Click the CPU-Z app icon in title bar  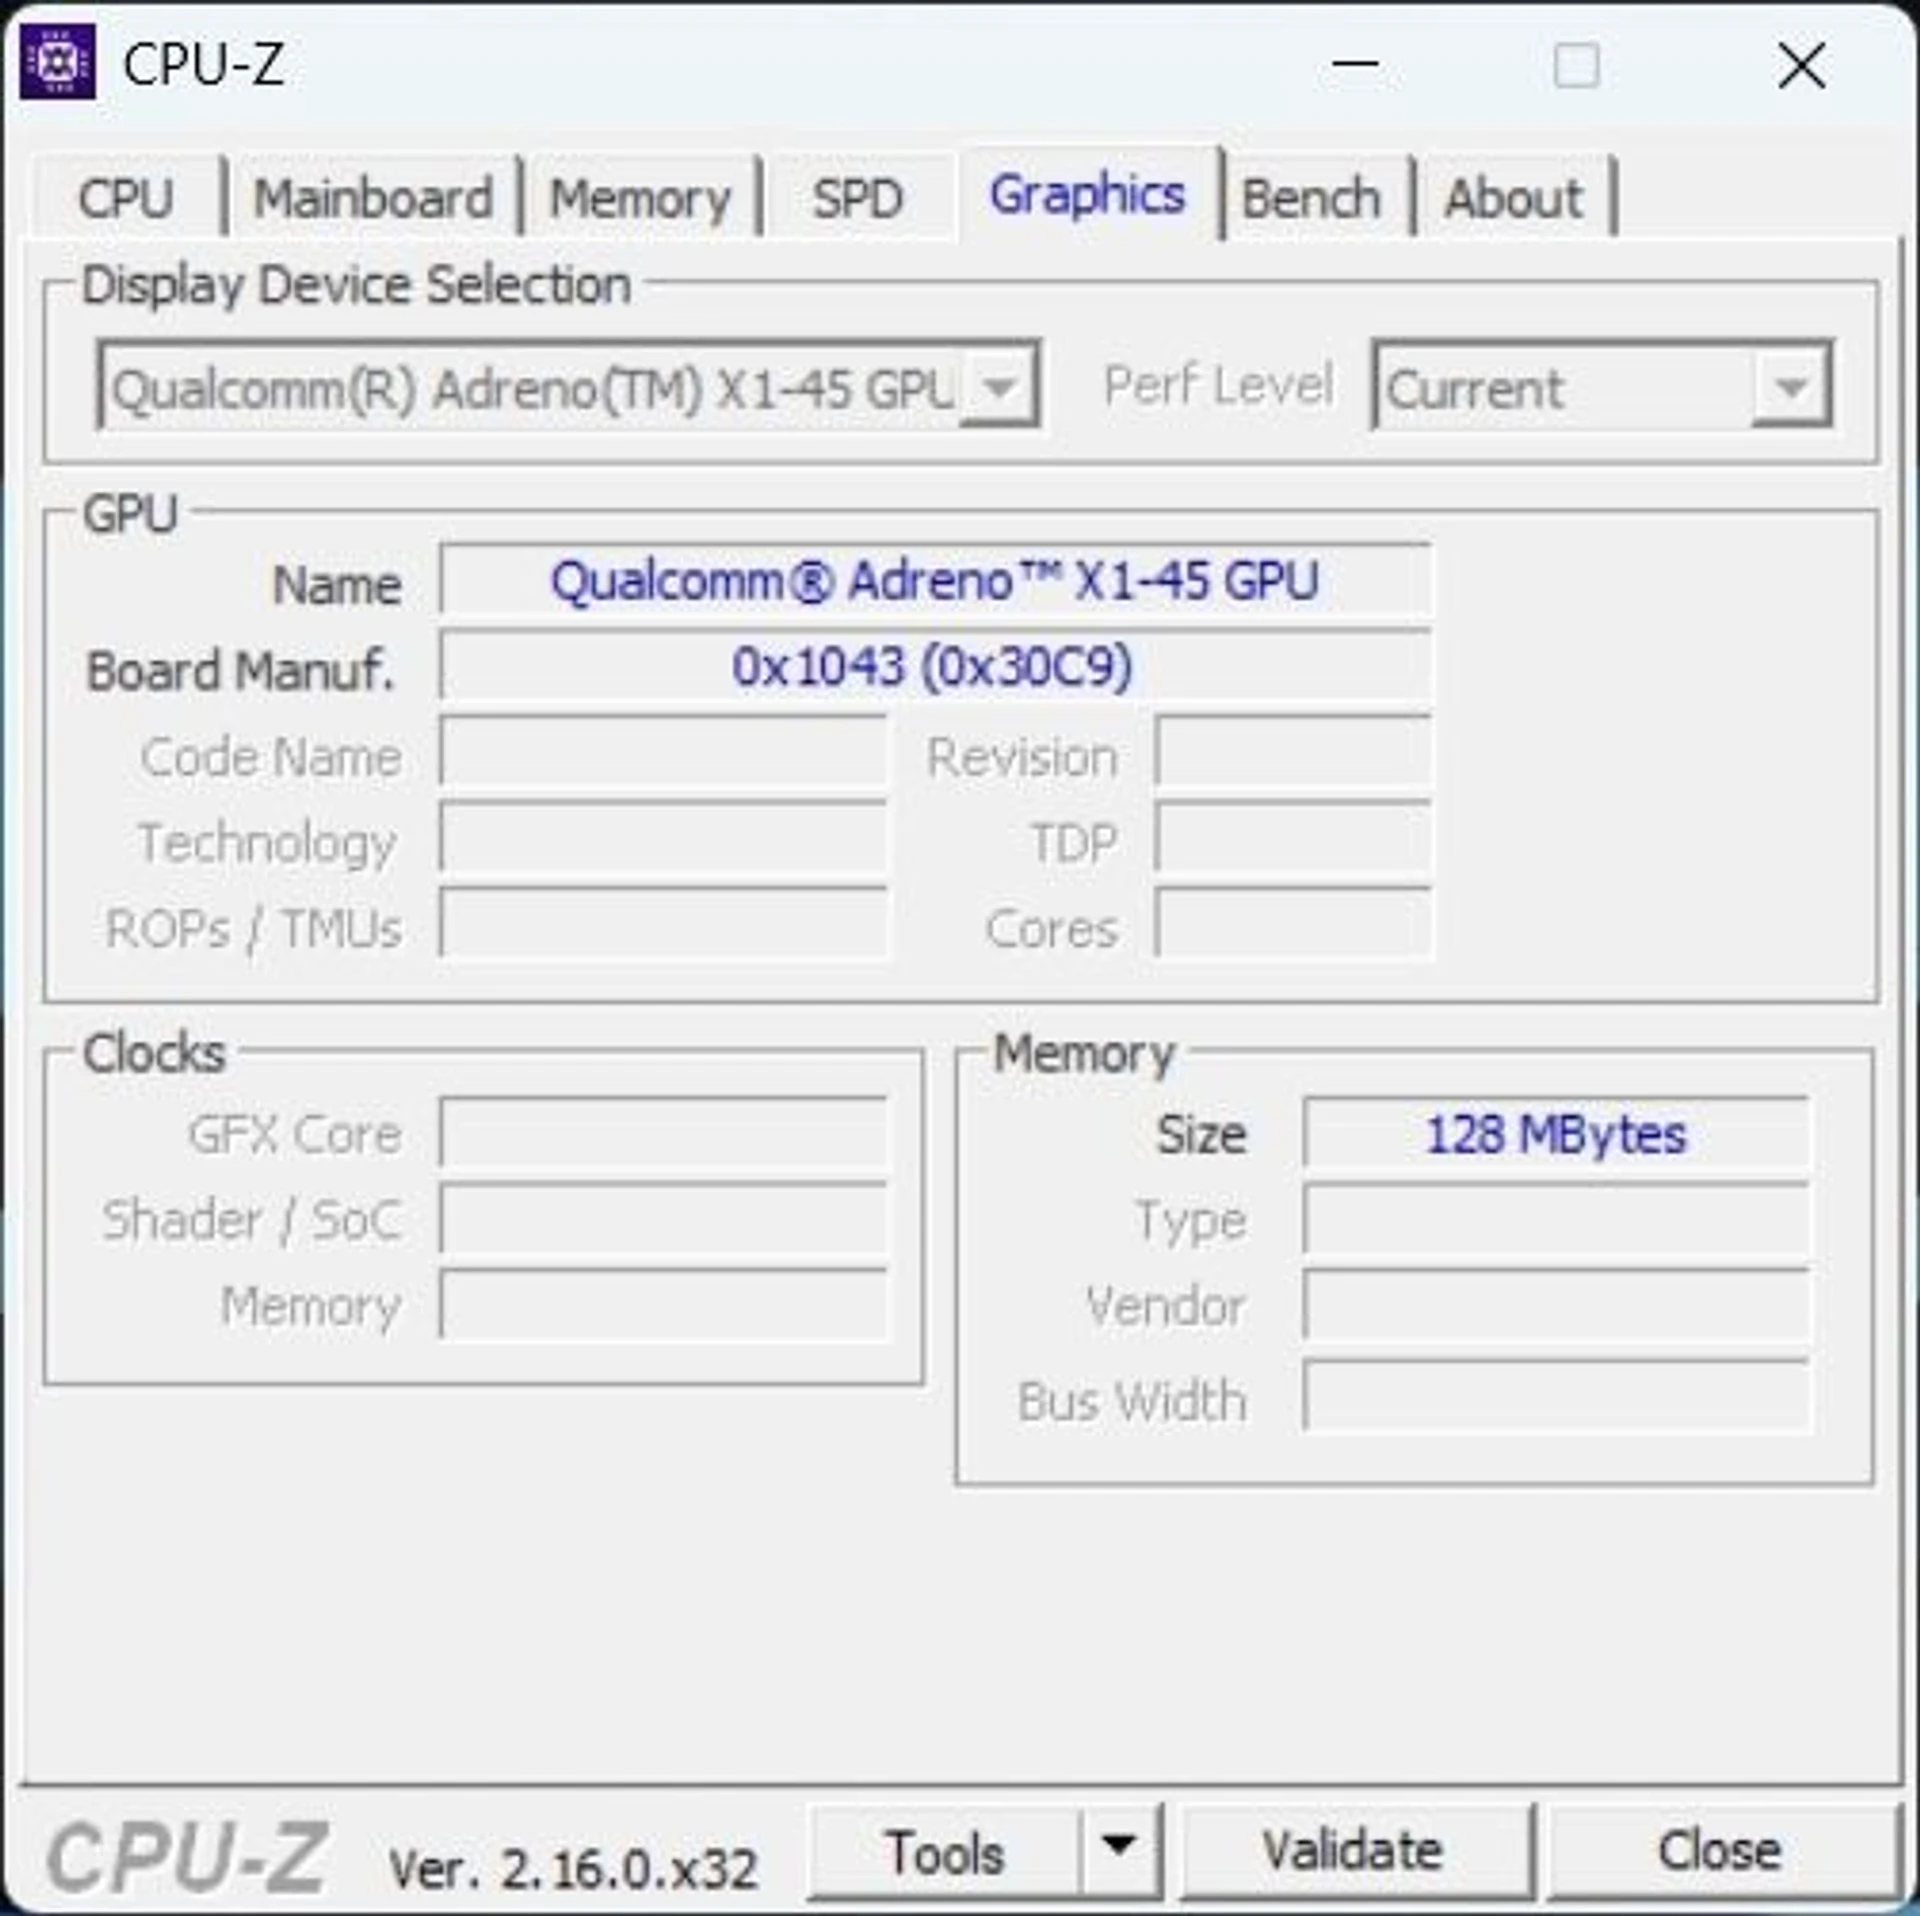(57, 62)
